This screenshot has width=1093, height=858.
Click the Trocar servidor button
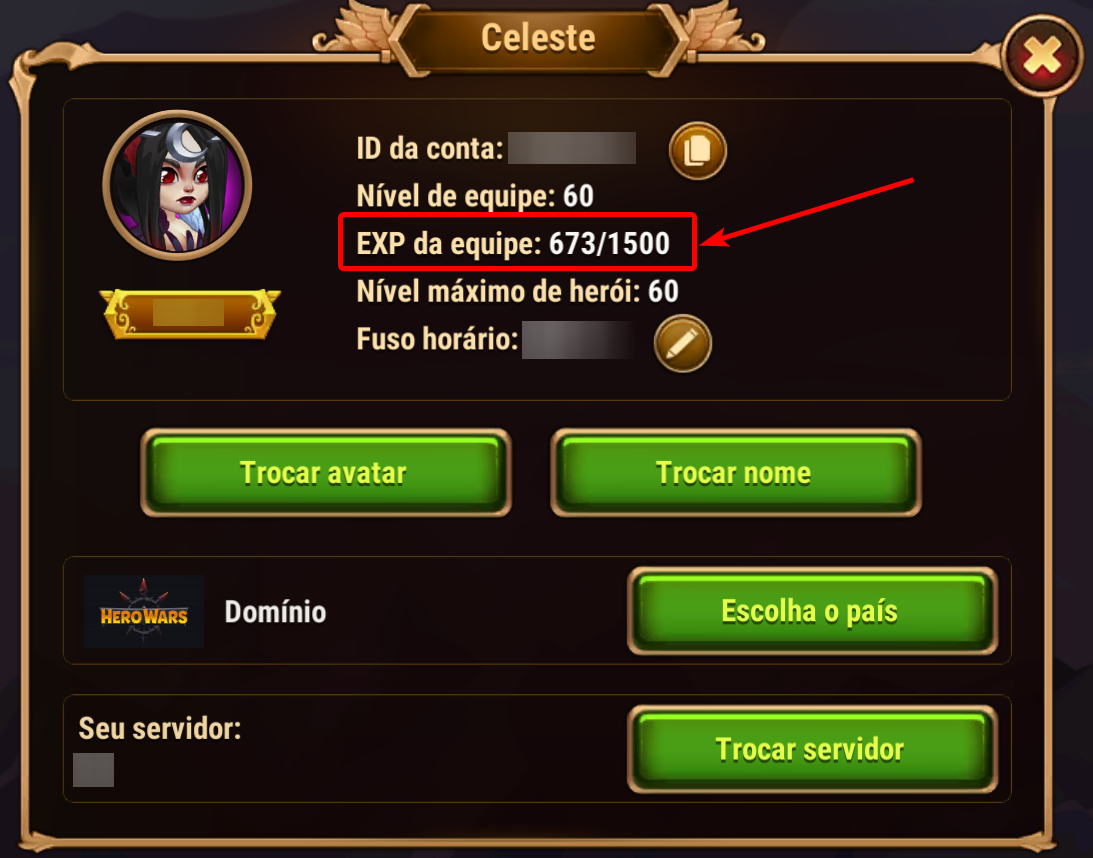pyautogui.click(x=812, y=749)
